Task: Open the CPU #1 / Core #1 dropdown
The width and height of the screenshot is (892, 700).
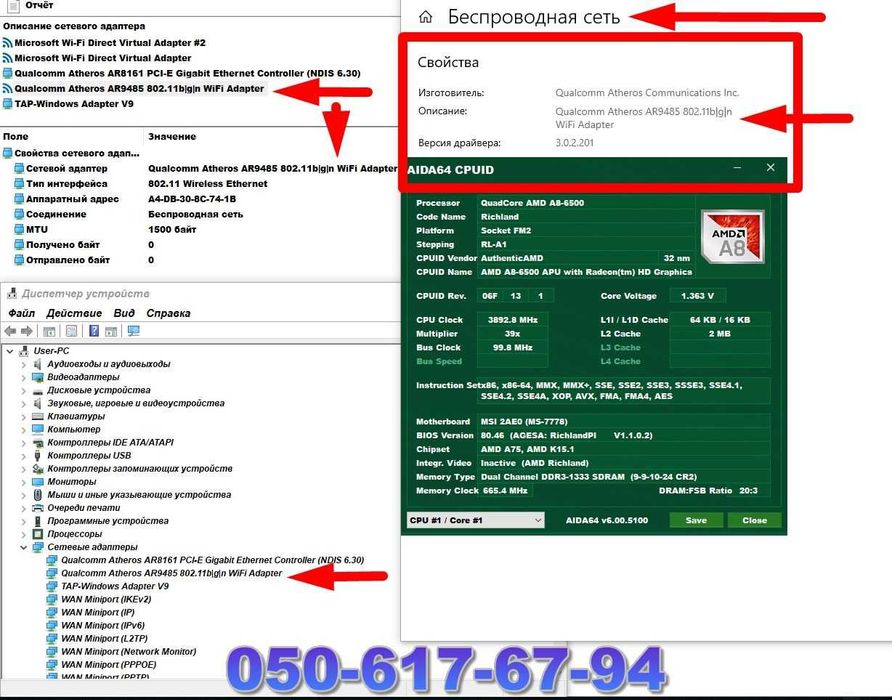Action: click(476, 520)
